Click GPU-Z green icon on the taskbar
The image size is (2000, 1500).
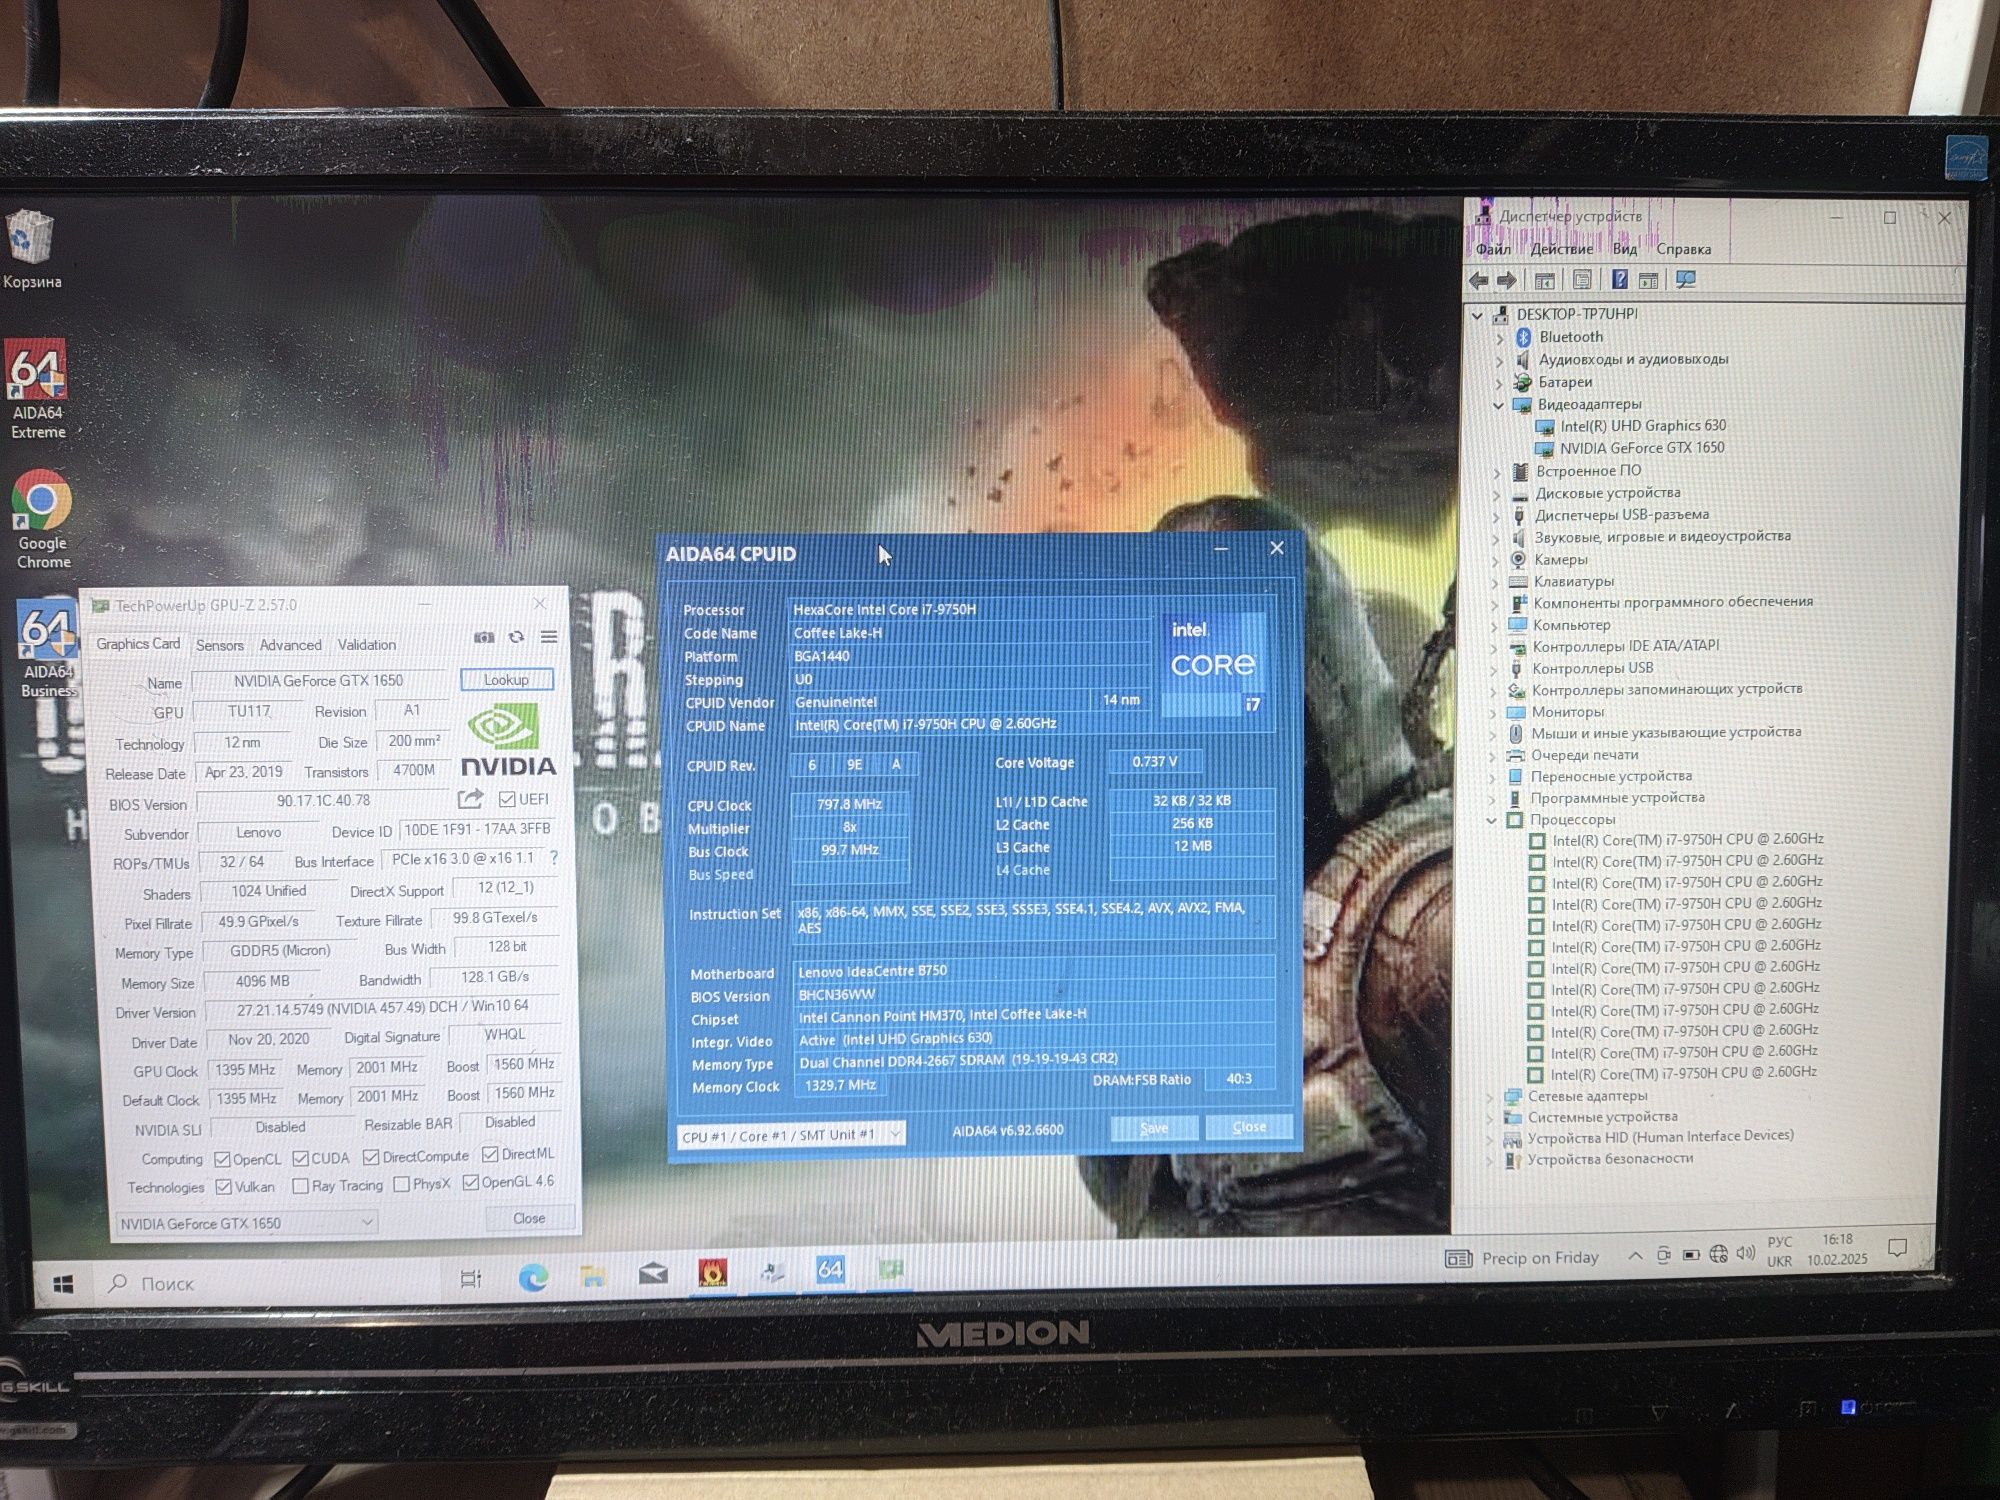pyautogui.click(x=890, y=1268)
